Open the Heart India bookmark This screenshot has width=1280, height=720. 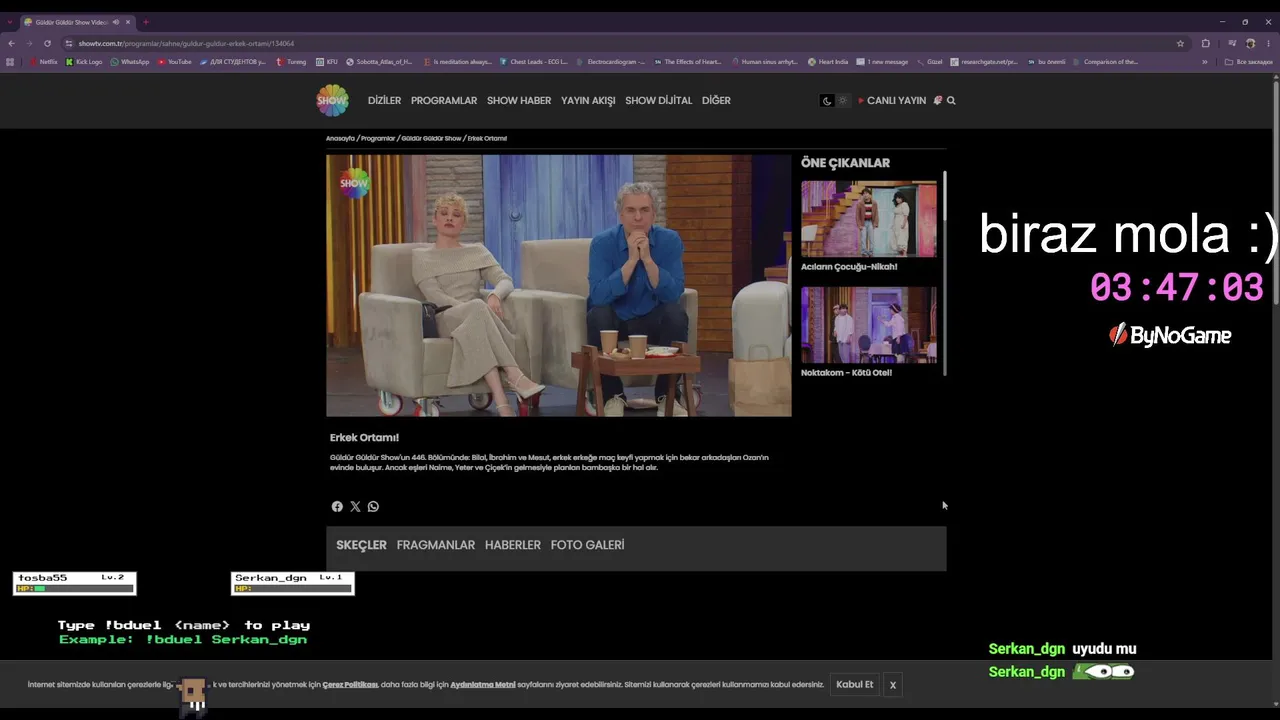tap(828, 62)
